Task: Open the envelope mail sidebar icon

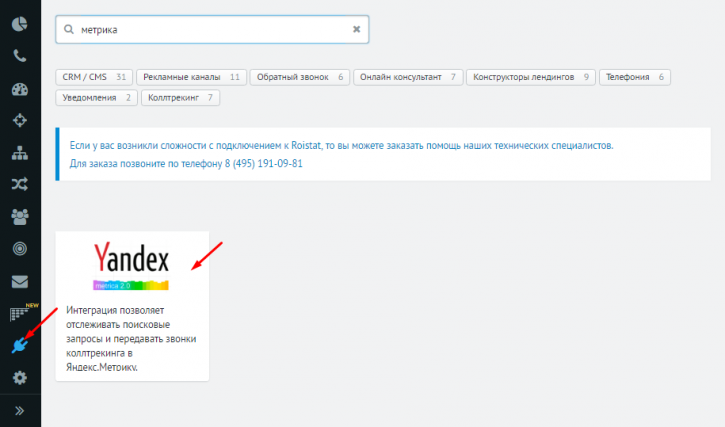Action: click(x=19, y=281)
